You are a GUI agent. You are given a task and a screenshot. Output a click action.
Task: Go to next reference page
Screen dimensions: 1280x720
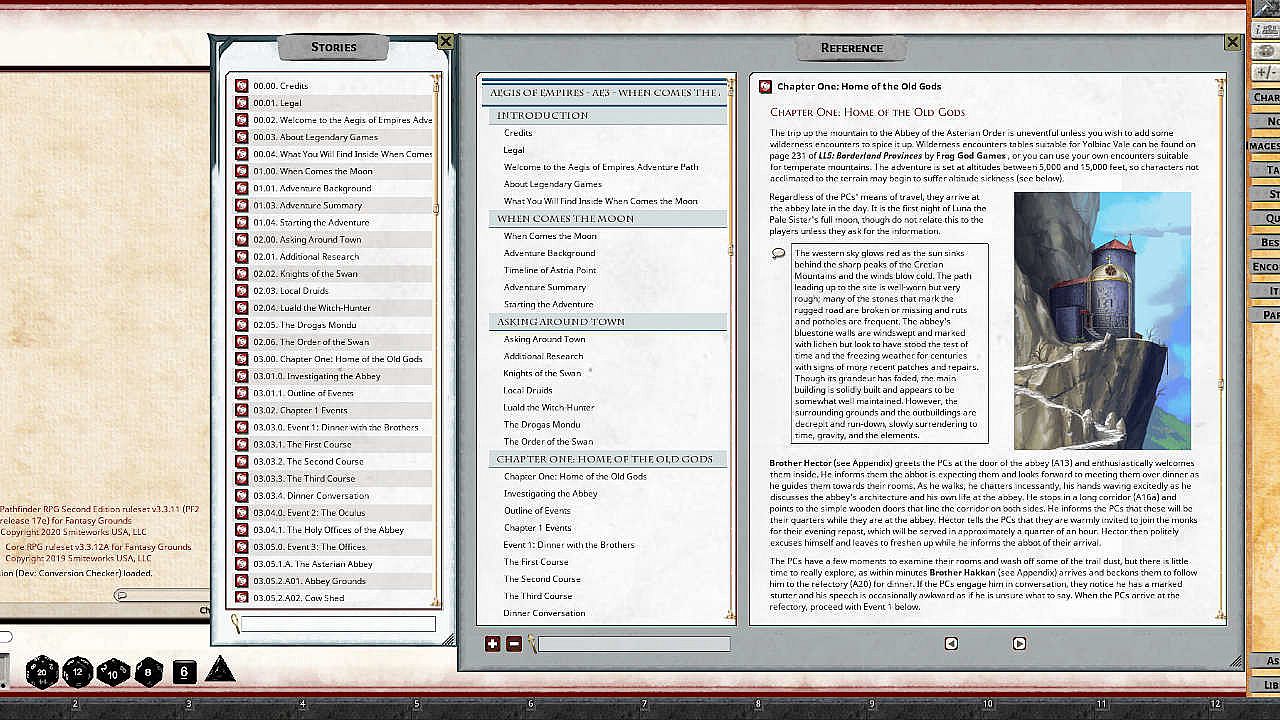click(1019, 644)
